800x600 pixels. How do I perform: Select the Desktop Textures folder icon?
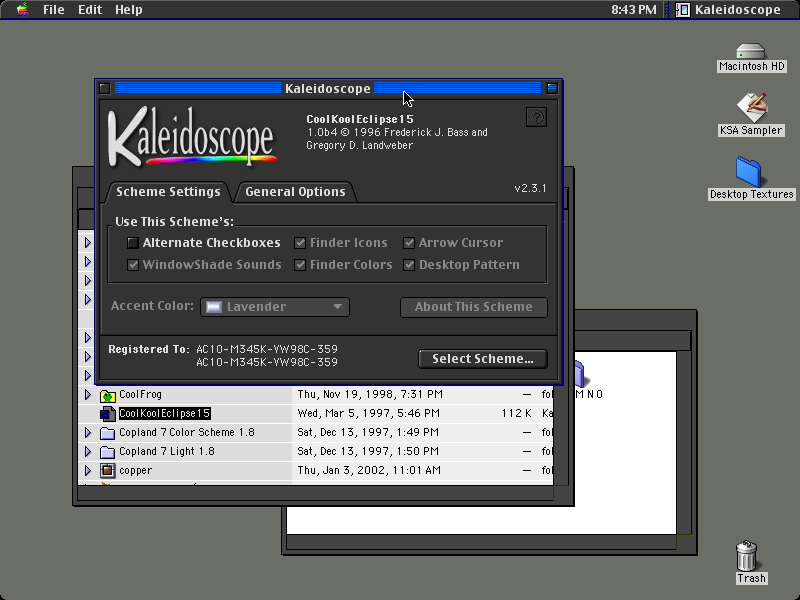coord(748,172)
